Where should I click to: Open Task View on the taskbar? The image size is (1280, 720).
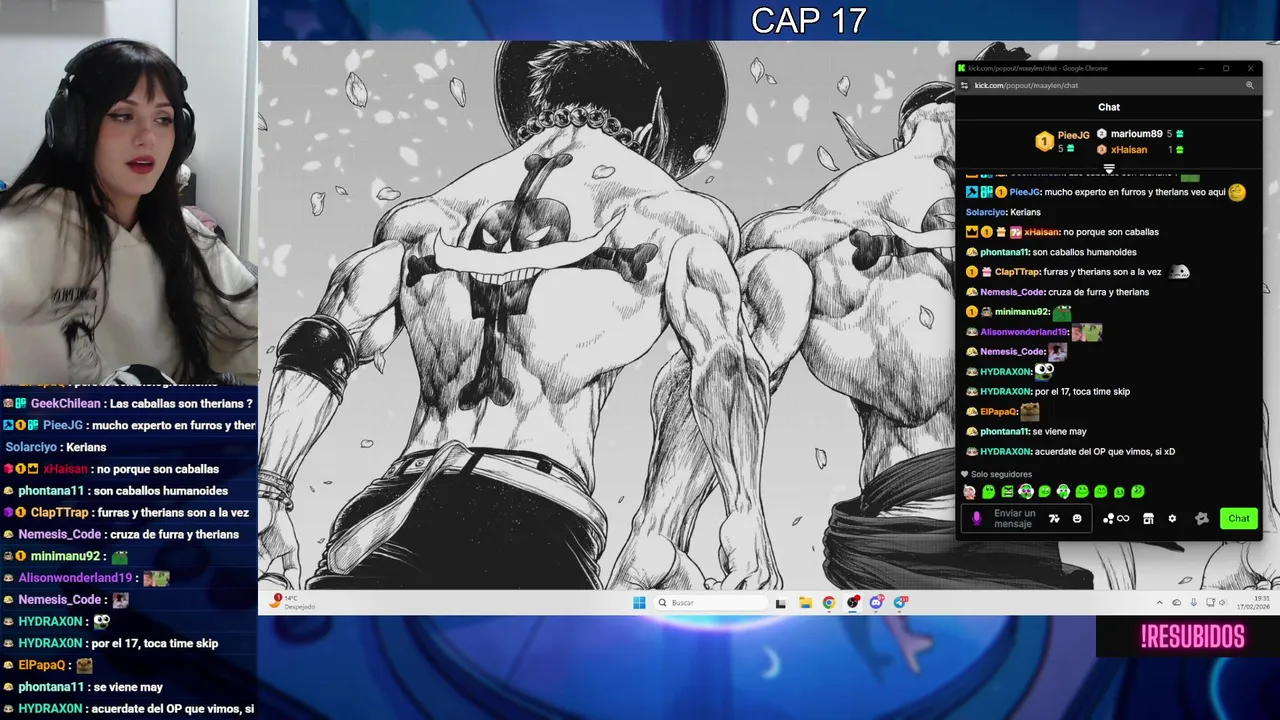[x=781, y=602]
